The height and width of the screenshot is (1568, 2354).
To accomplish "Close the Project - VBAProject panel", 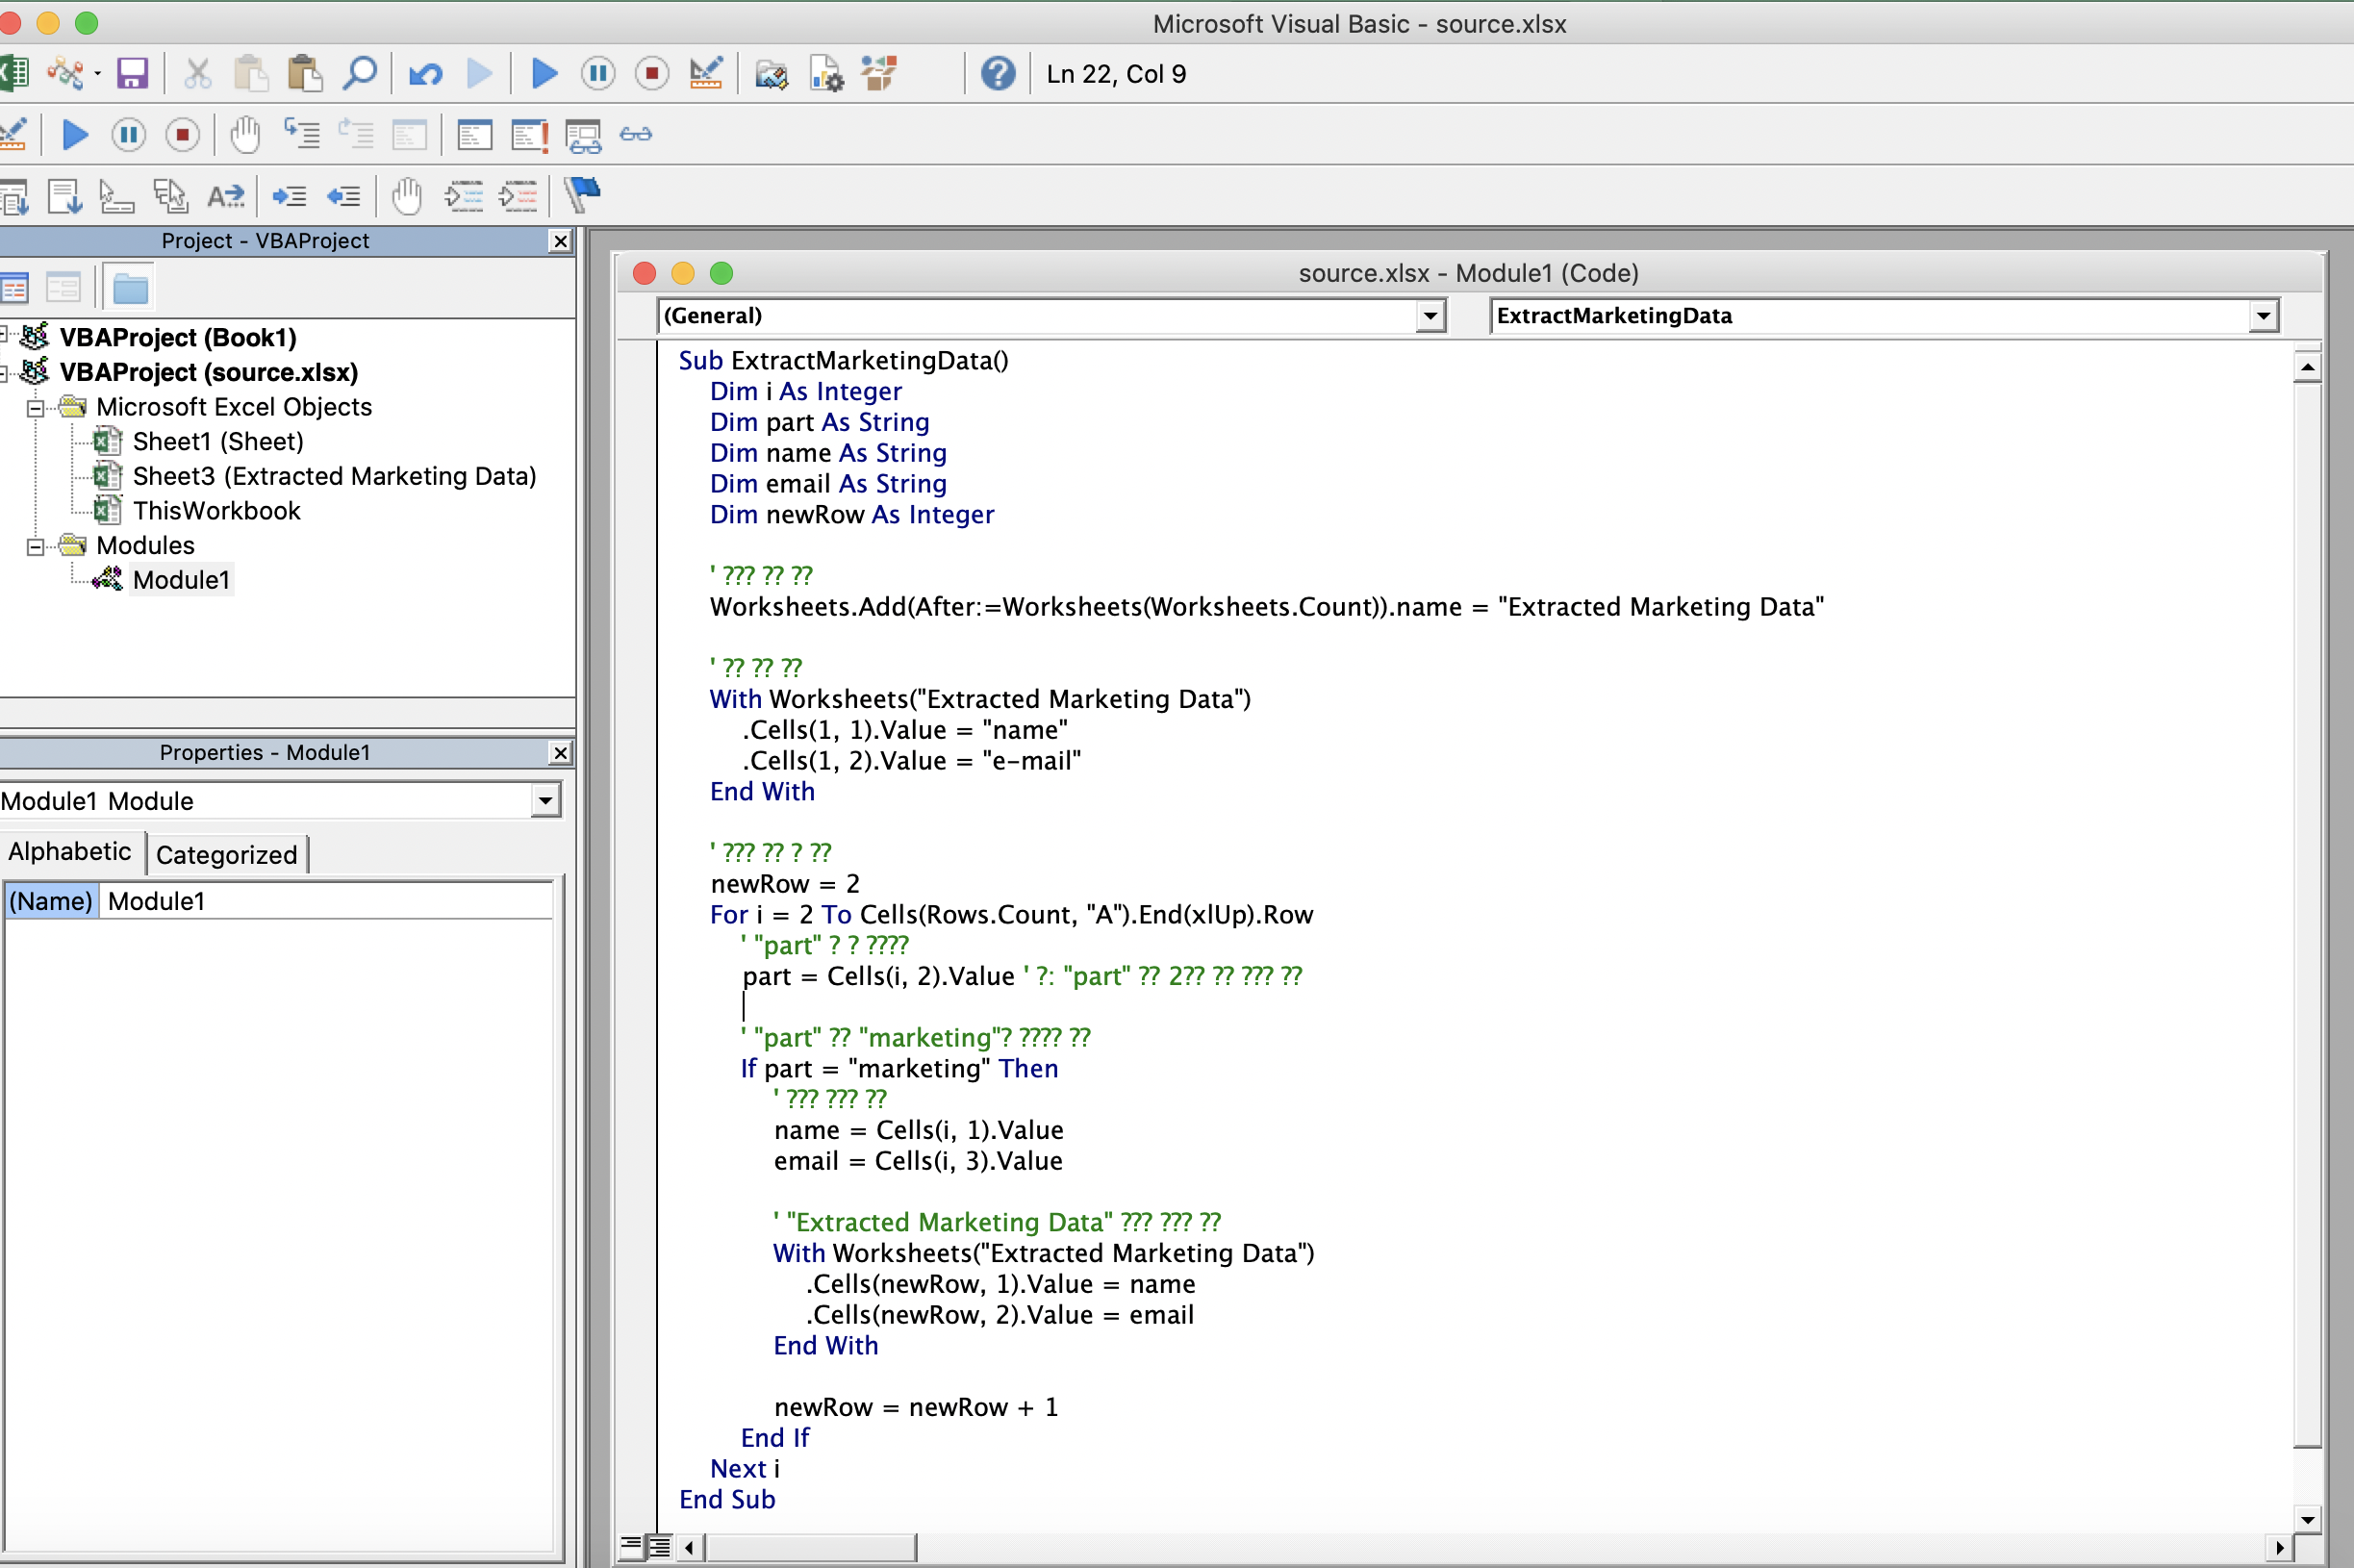I will (x=561, y=241).
